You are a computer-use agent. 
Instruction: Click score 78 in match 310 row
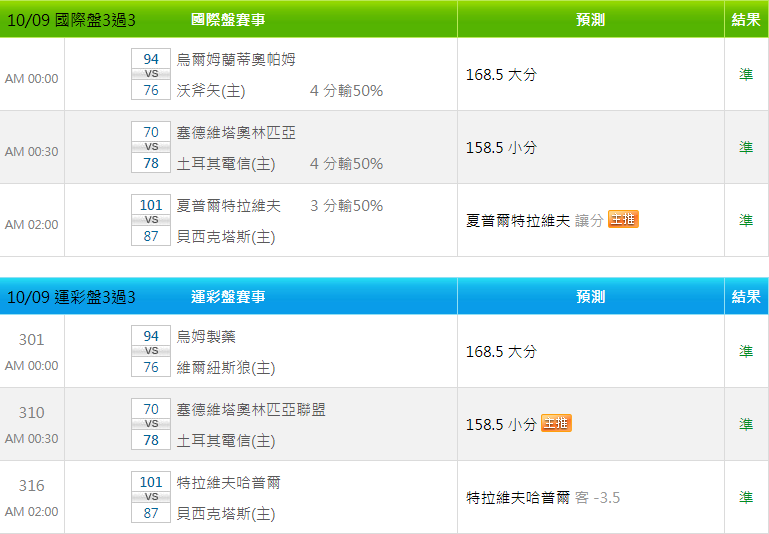pyautogui.click(x=151, y=440)
